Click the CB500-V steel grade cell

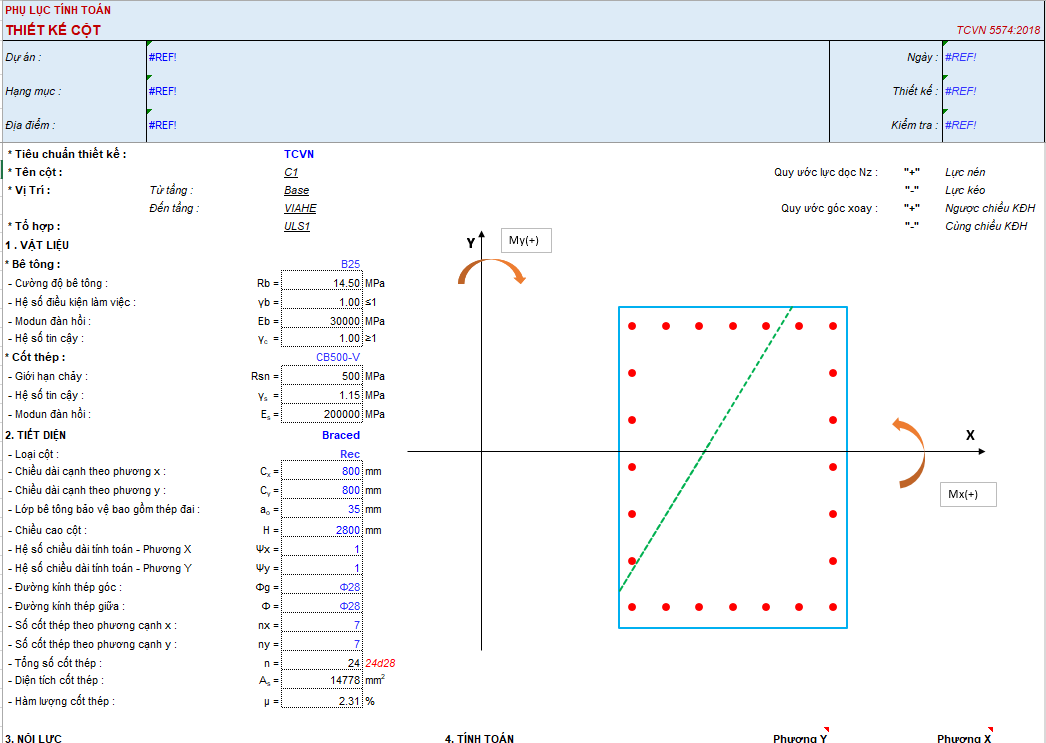[338, 357]
